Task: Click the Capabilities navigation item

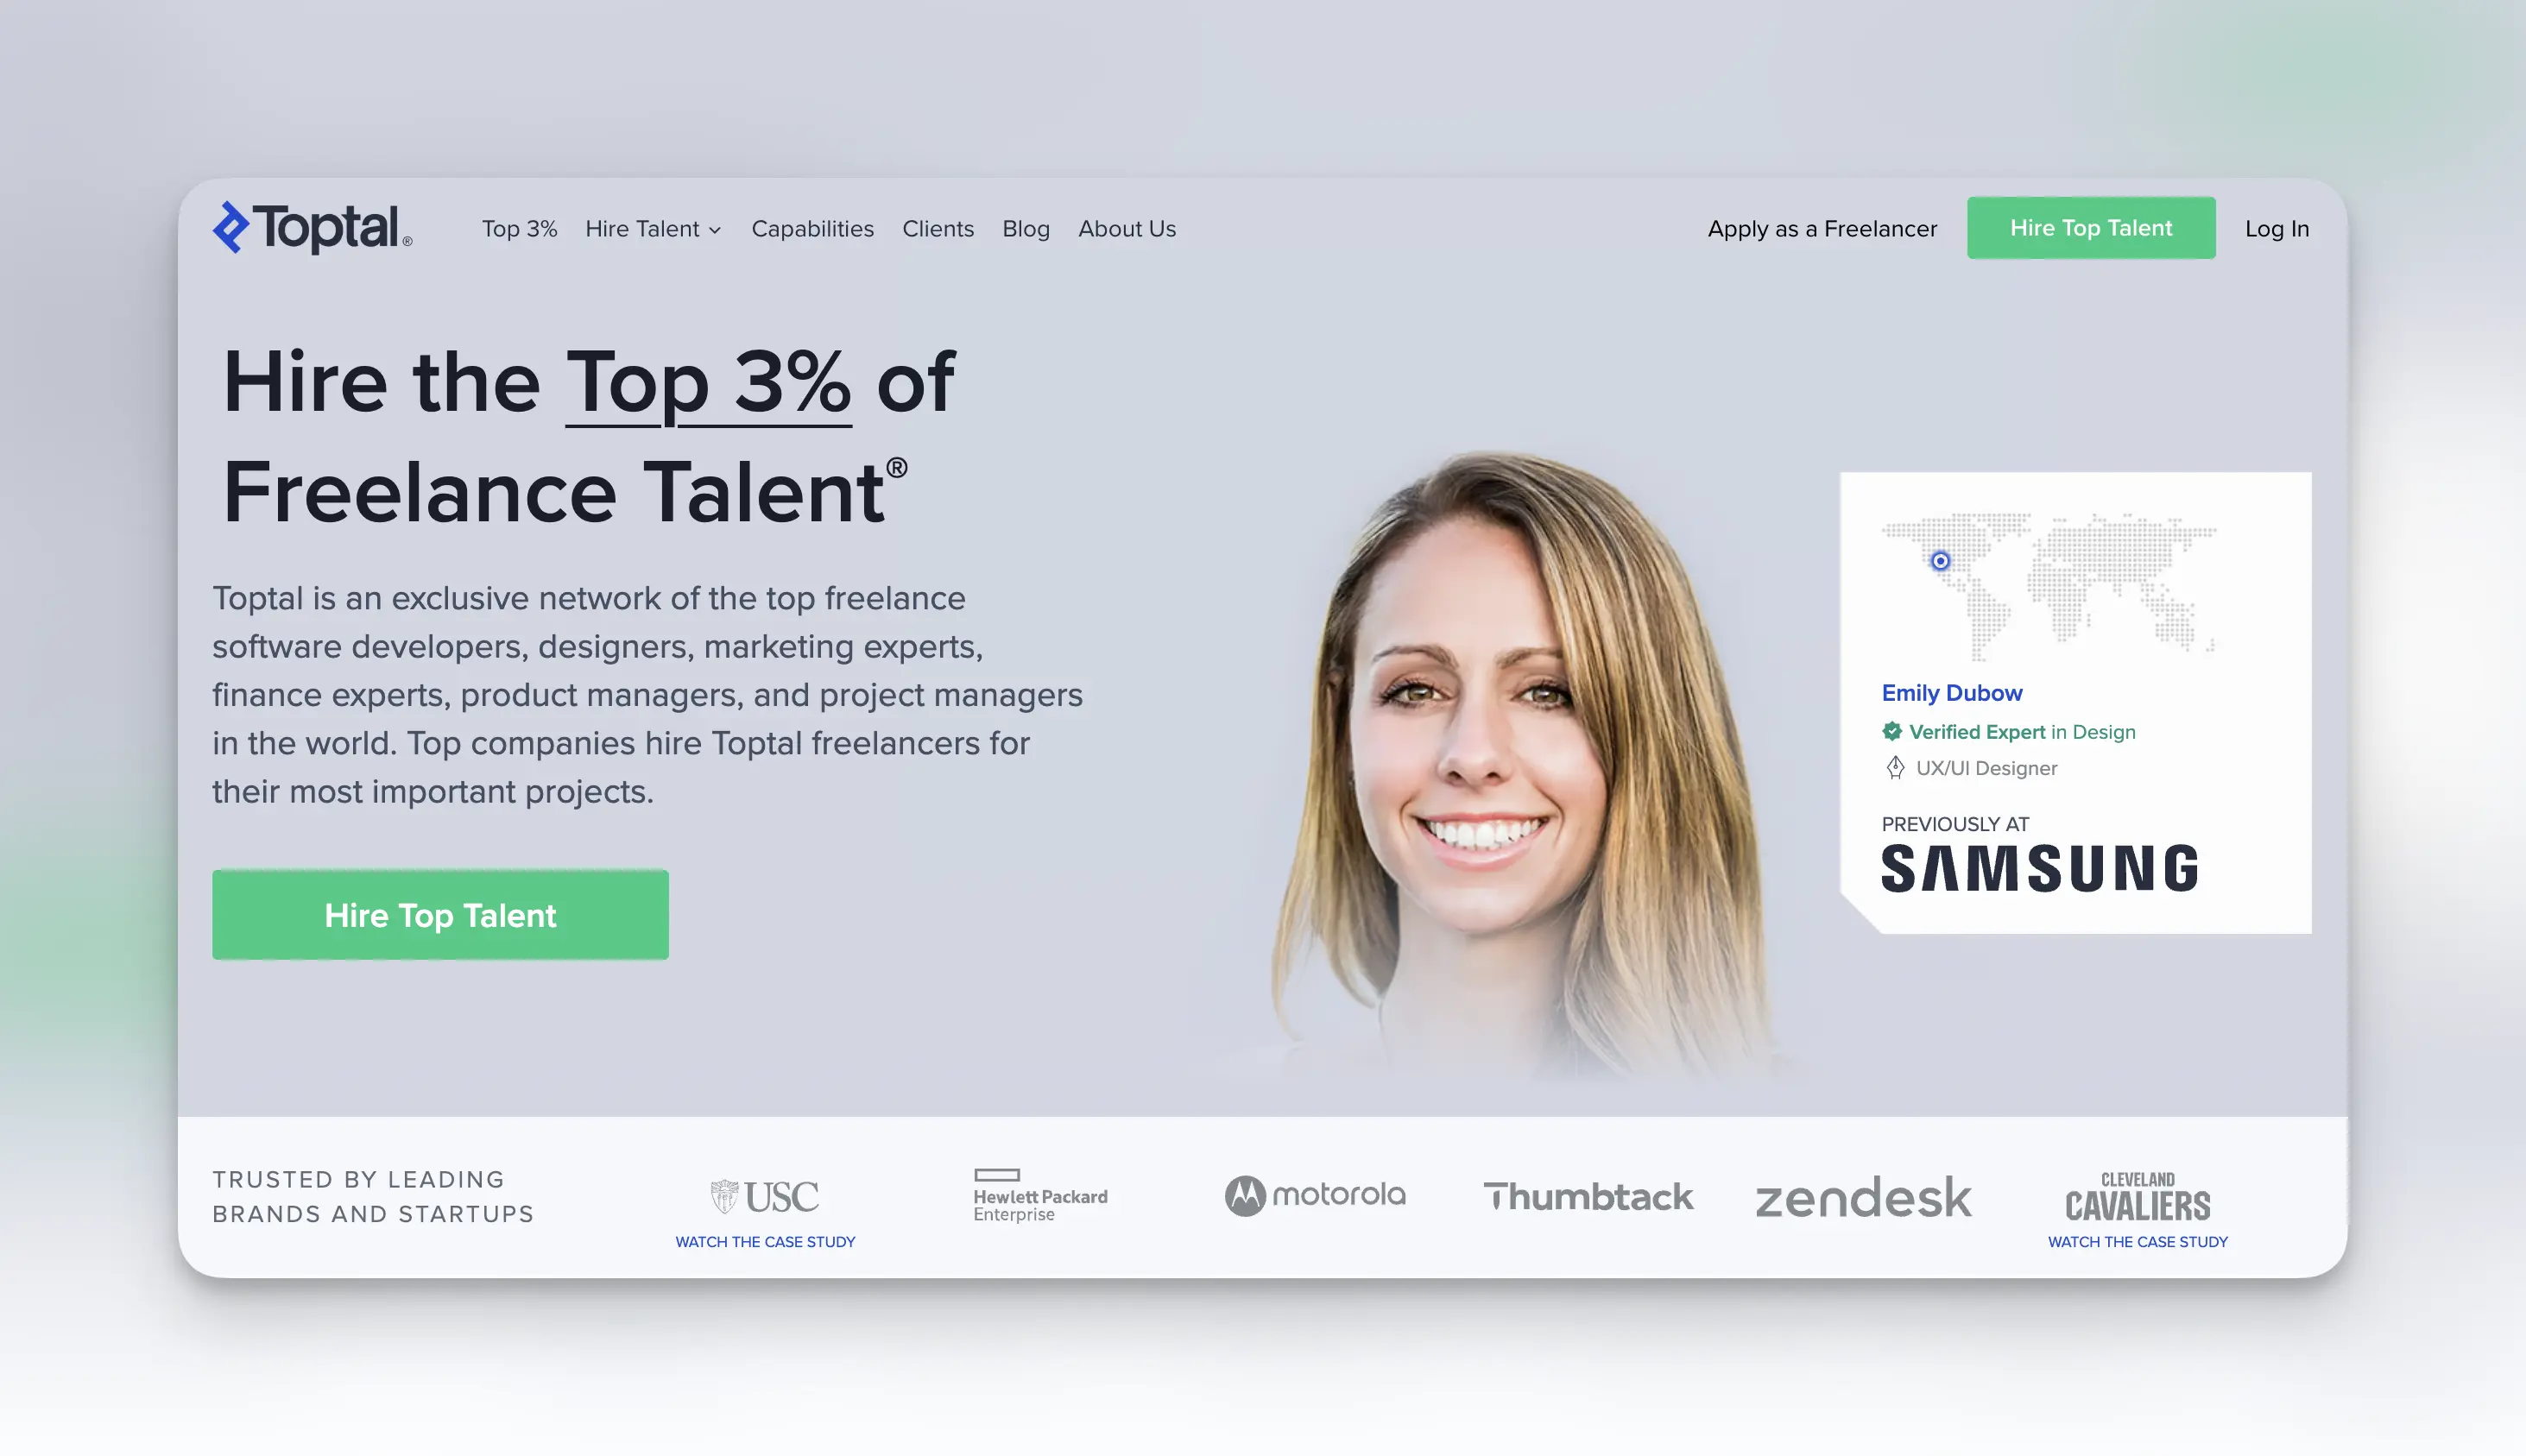Action: coord(811,227)
